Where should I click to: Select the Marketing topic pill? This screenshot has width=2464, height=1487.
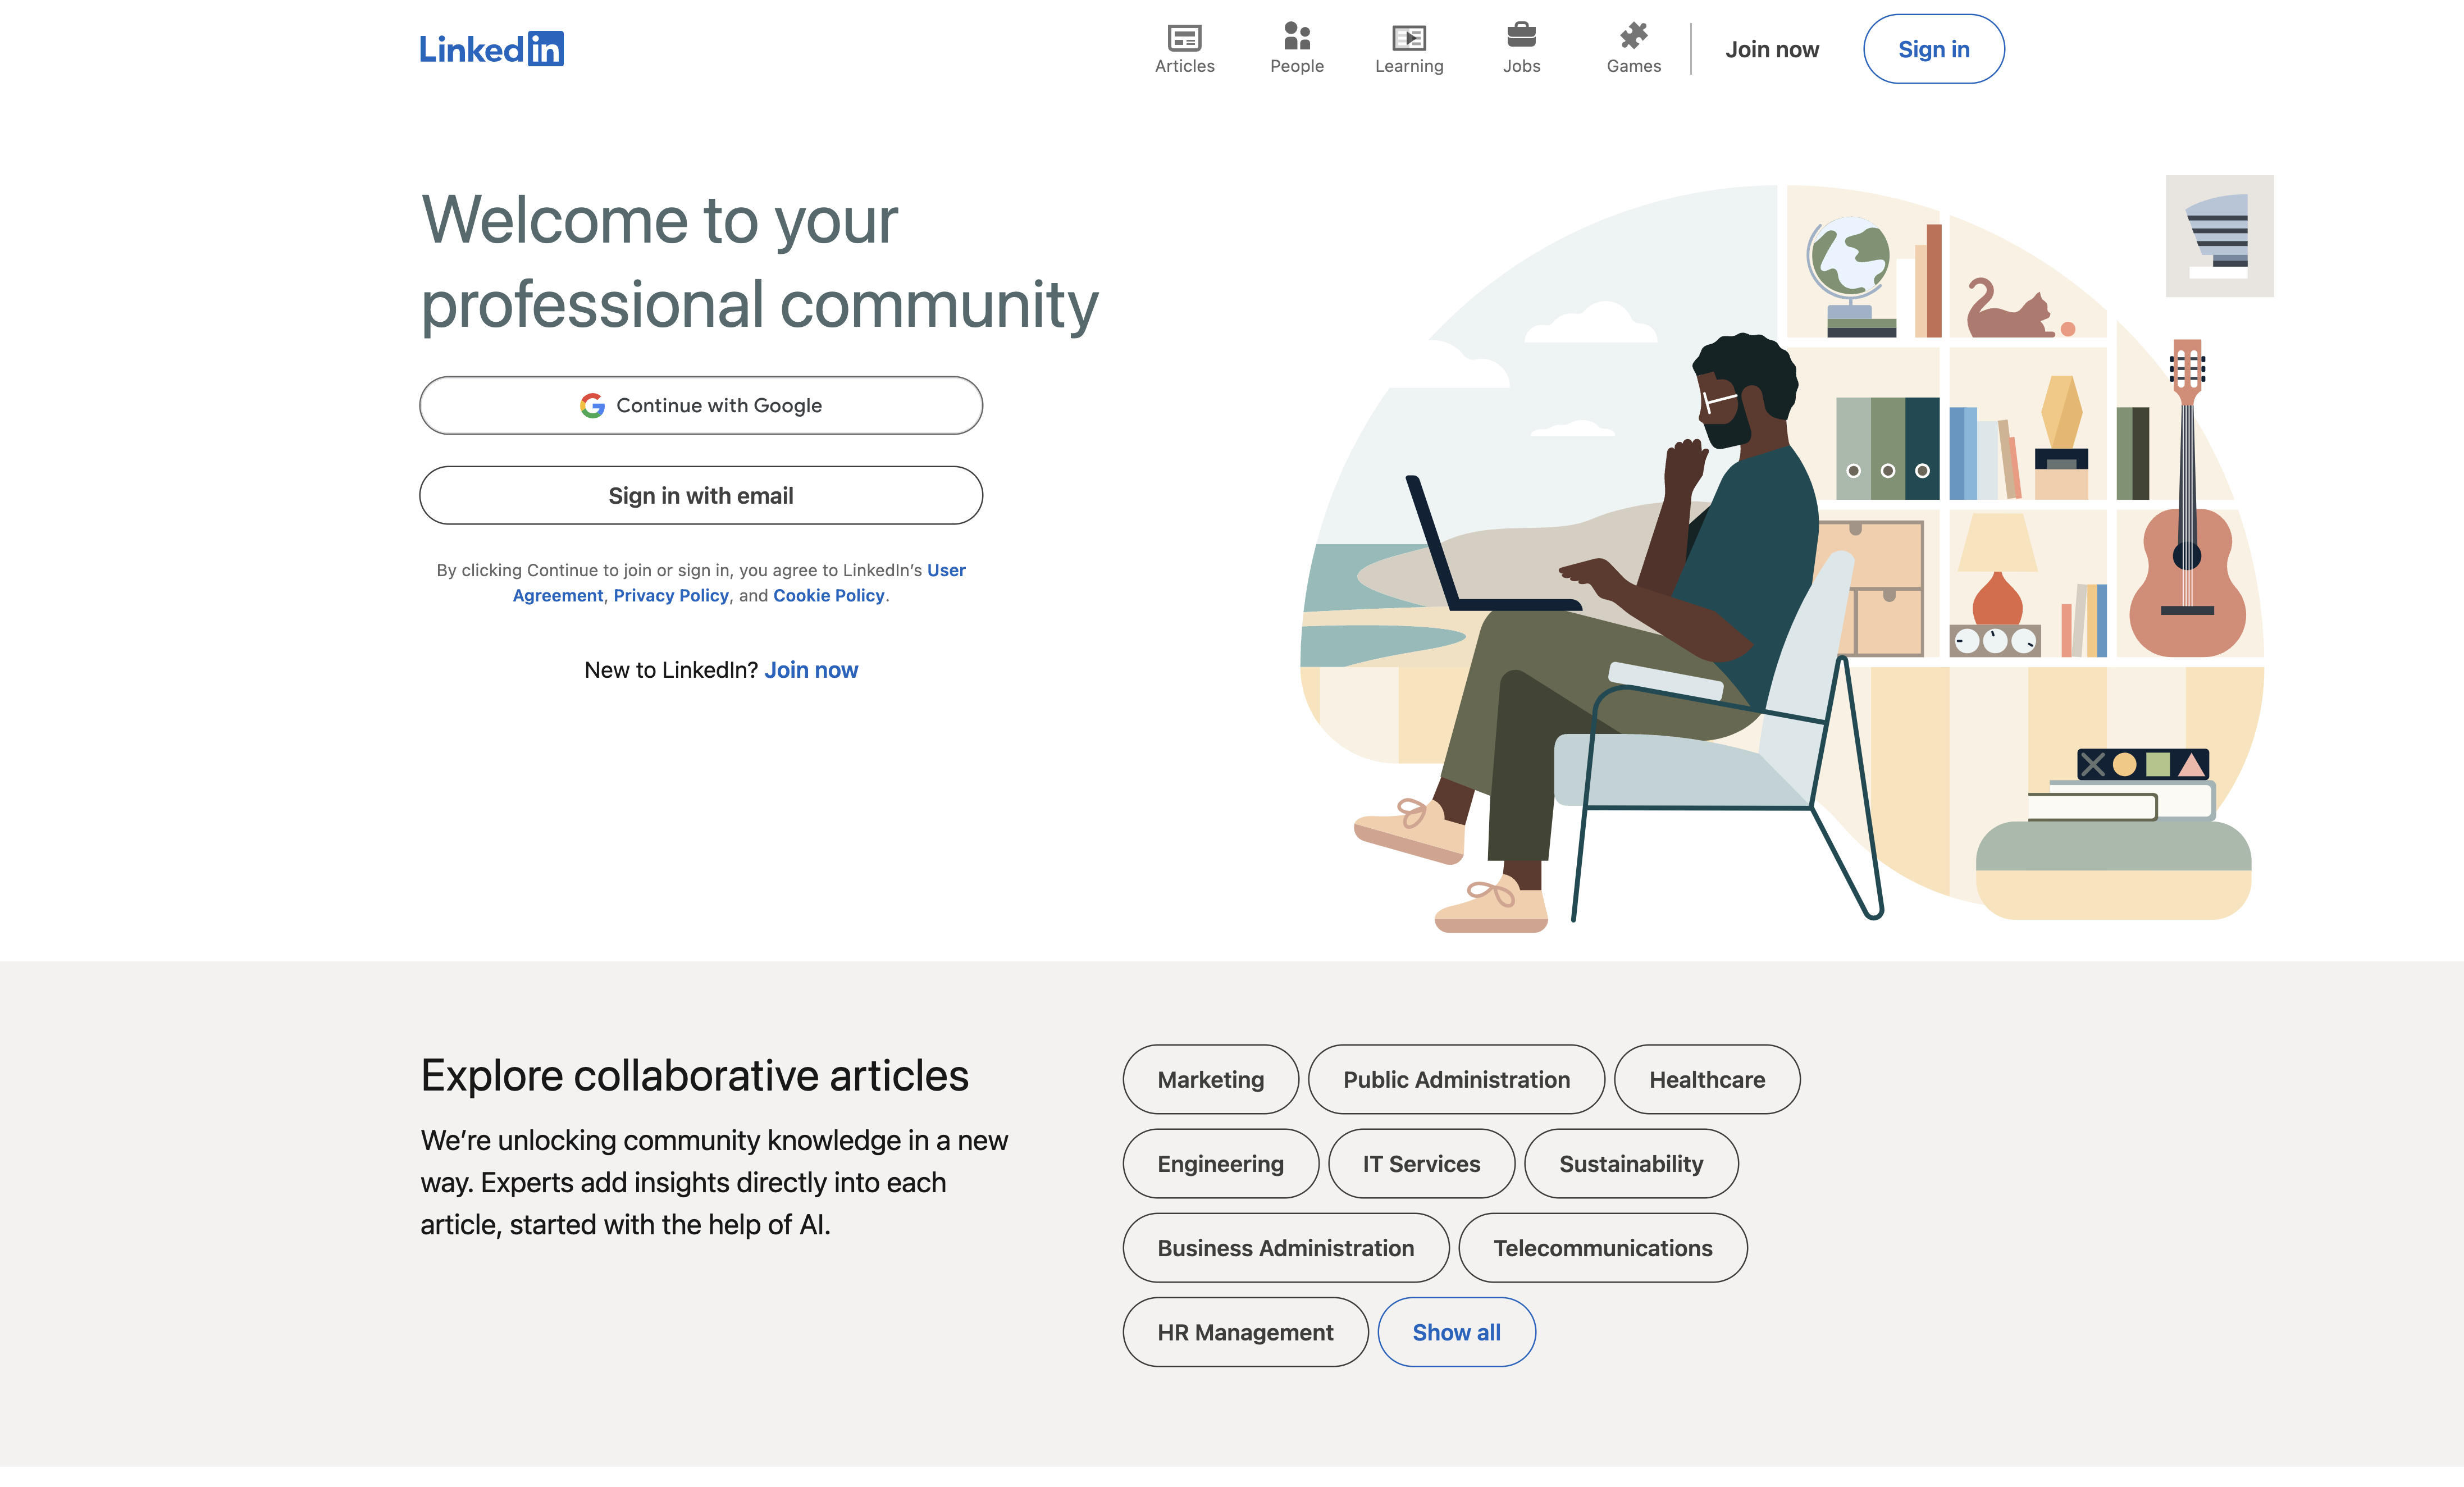point(1210,1079)
